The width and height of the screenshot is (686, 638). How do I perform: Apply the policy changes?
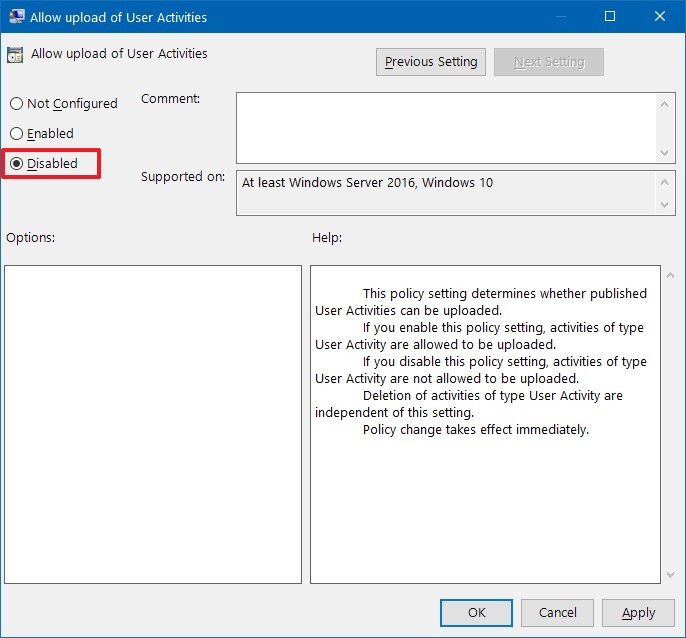(638, 612)
